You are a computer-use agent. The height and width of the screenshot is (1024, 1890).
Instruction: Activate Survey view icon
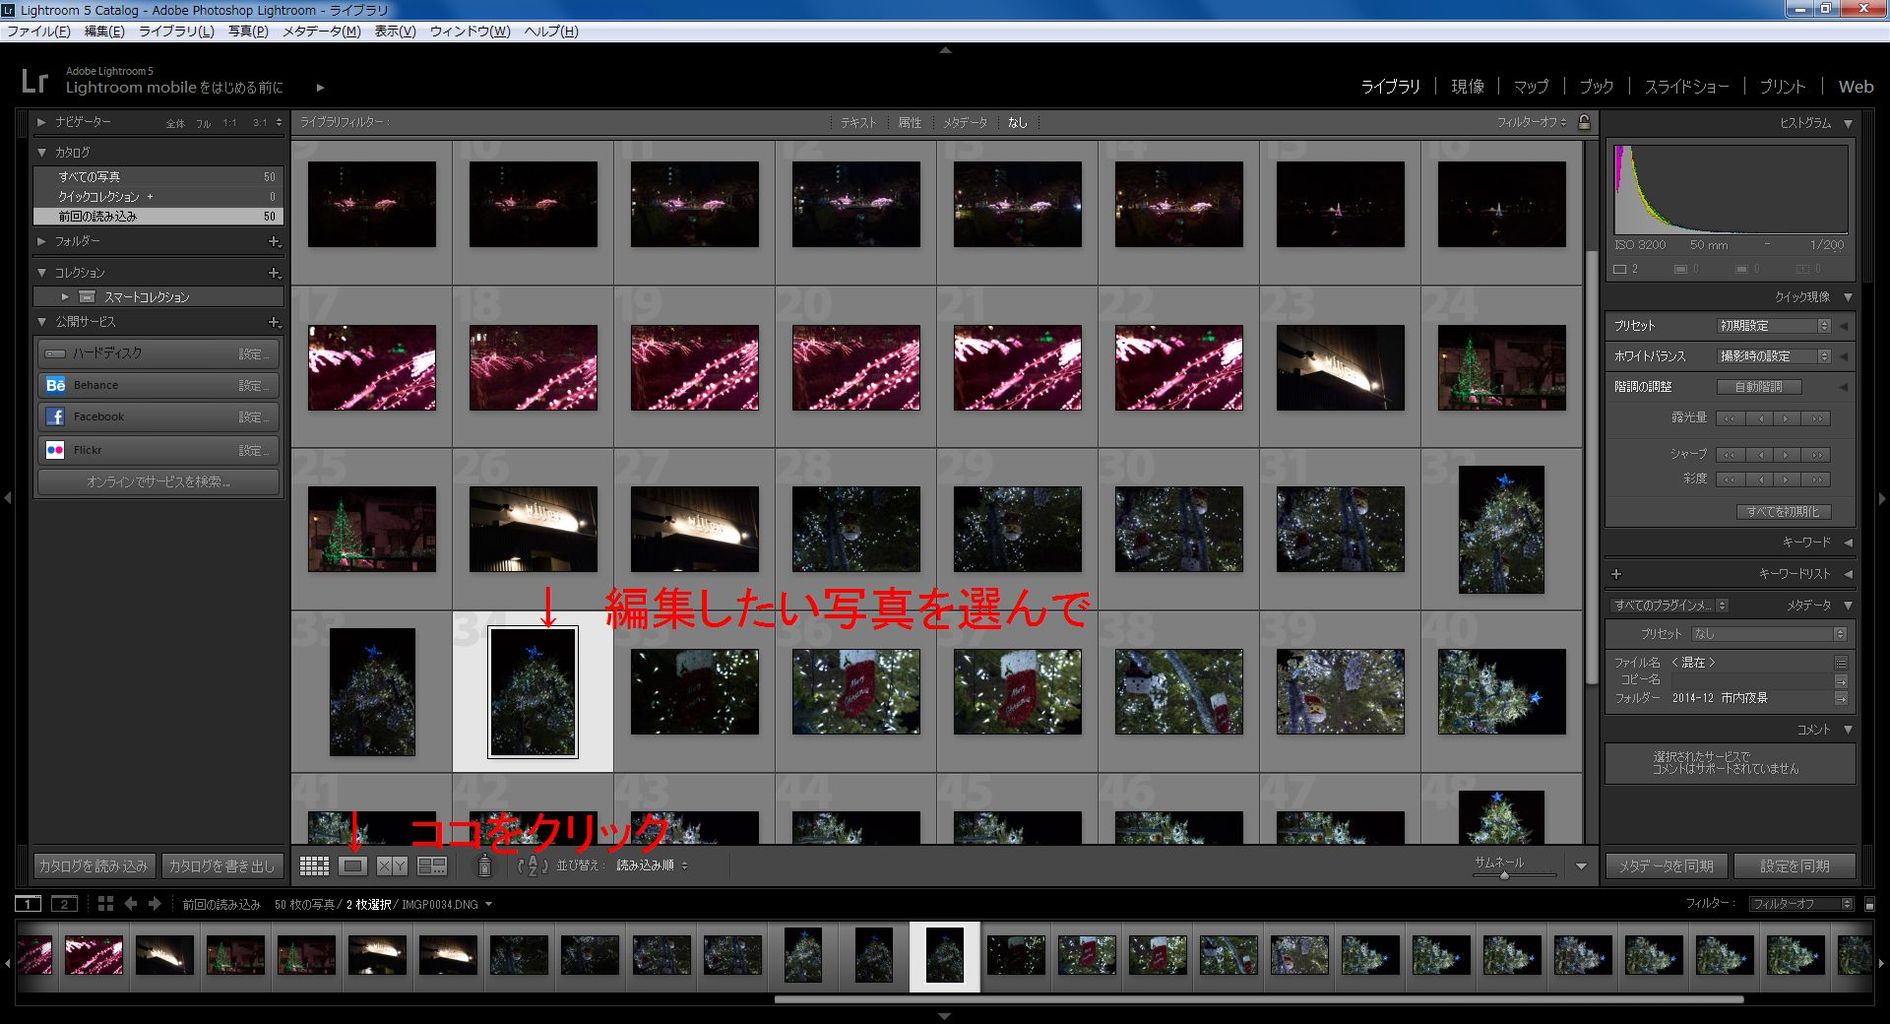[x=432, y=866]
